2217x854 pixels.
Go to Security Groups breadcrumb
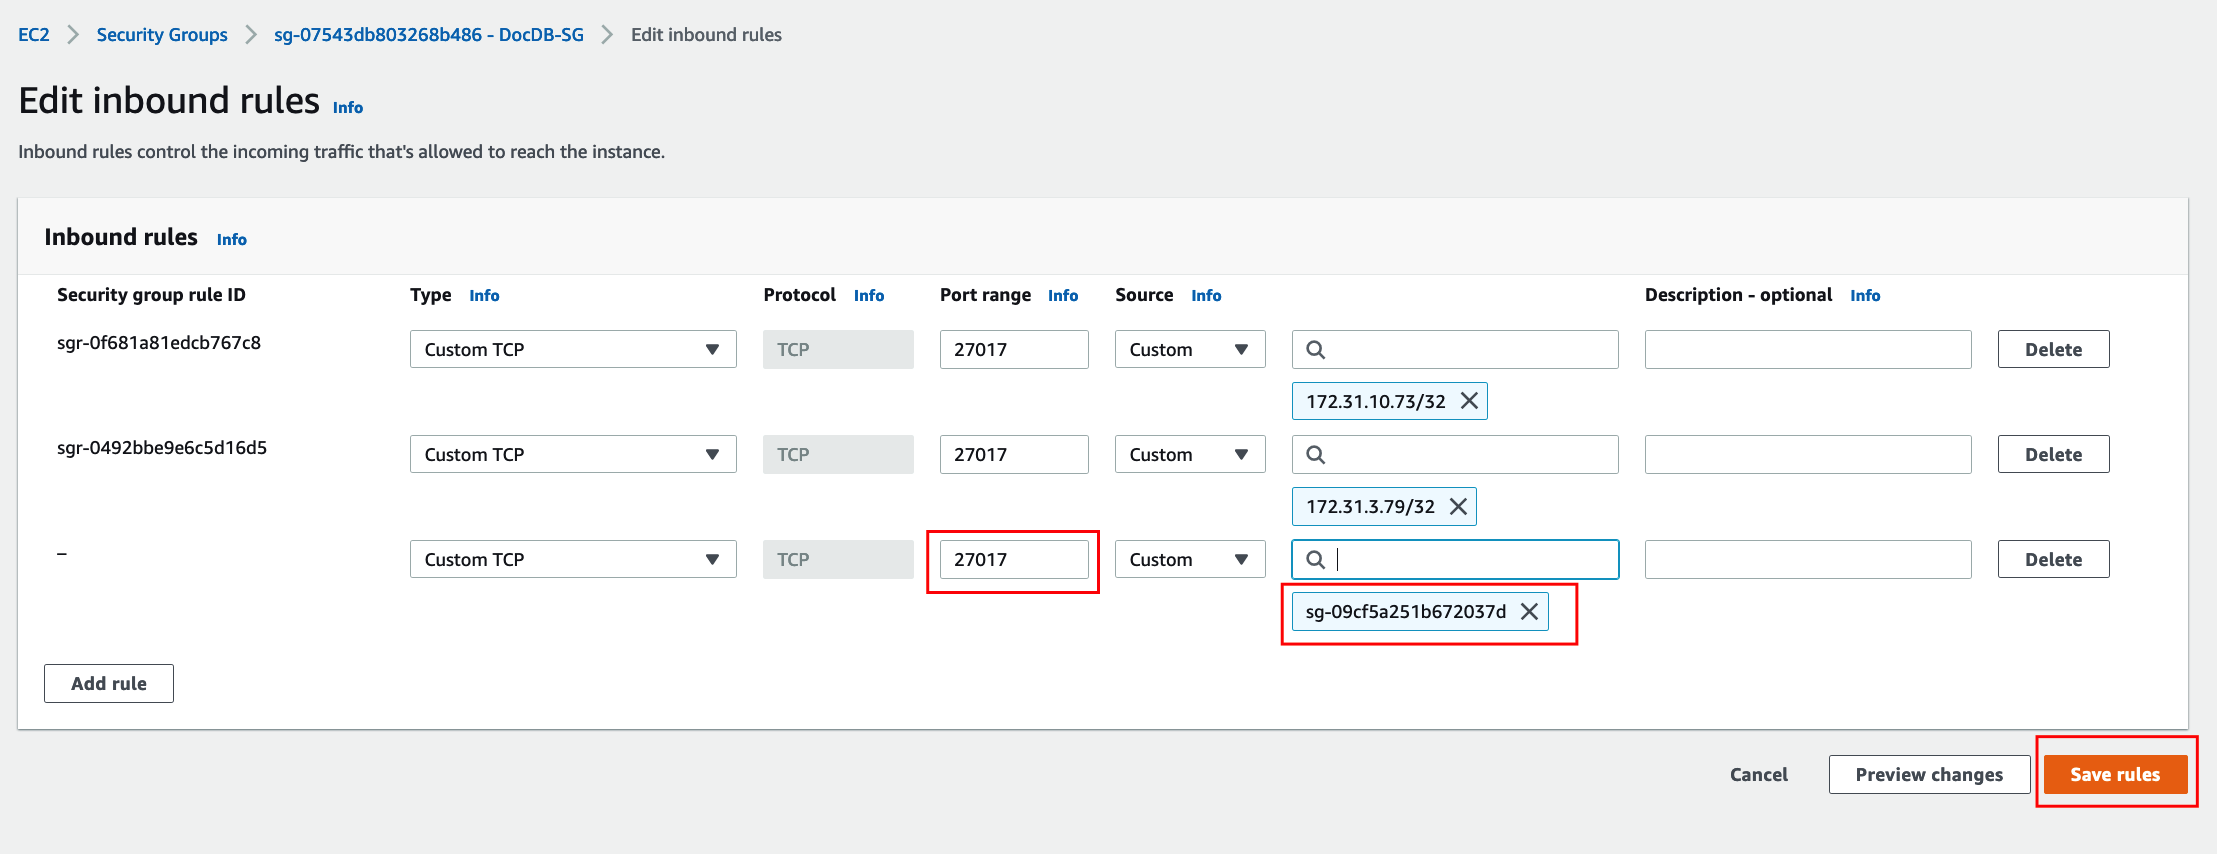click(162, 35)
